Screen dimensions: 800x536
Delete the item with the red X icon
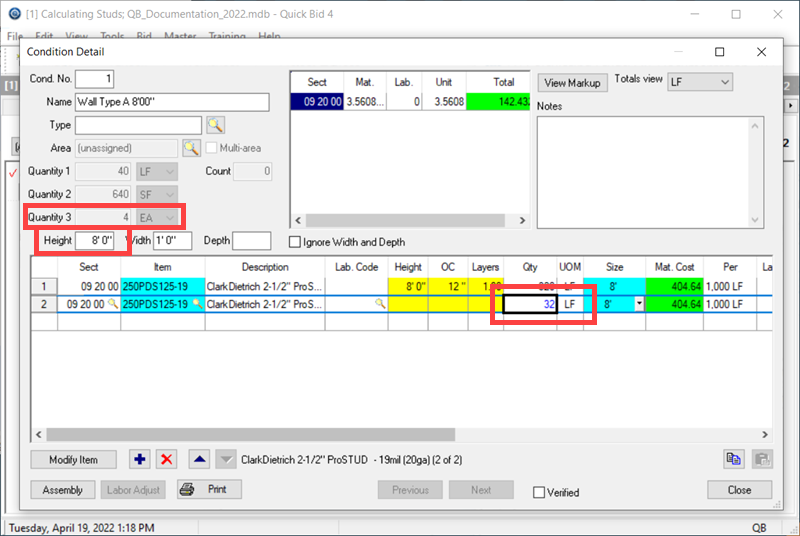(166, 460)
